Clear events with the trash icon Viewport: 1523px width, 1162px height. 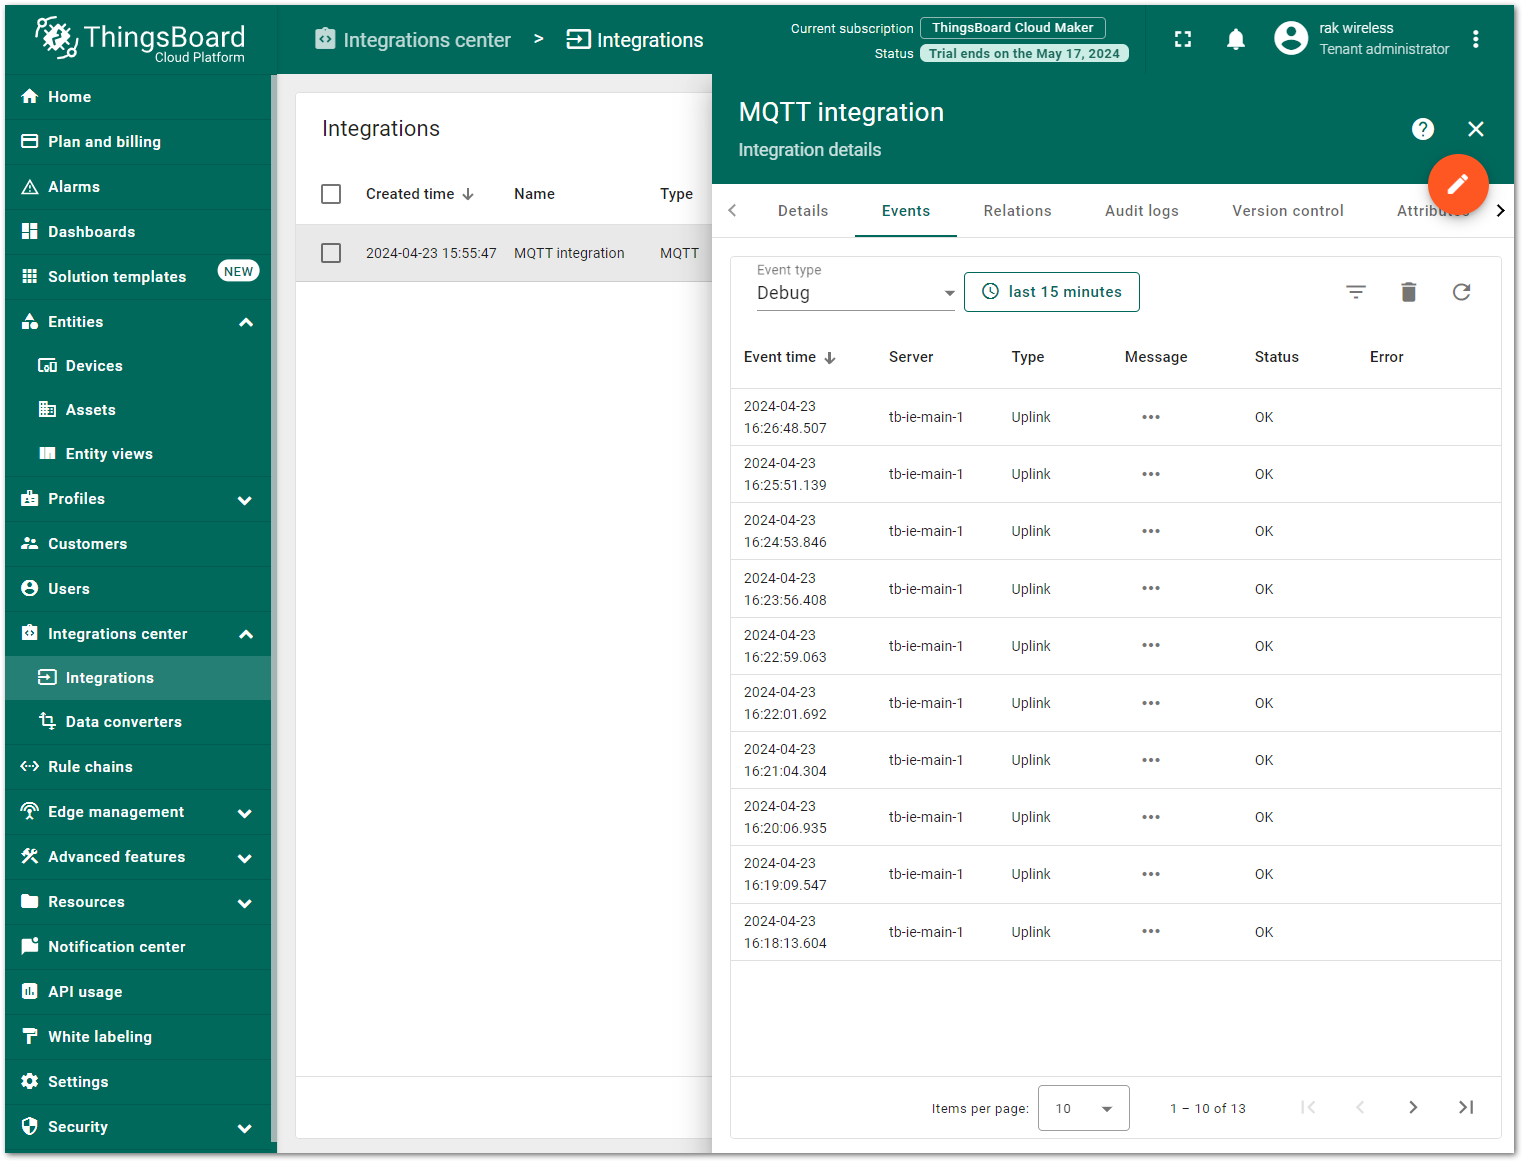1409,292
